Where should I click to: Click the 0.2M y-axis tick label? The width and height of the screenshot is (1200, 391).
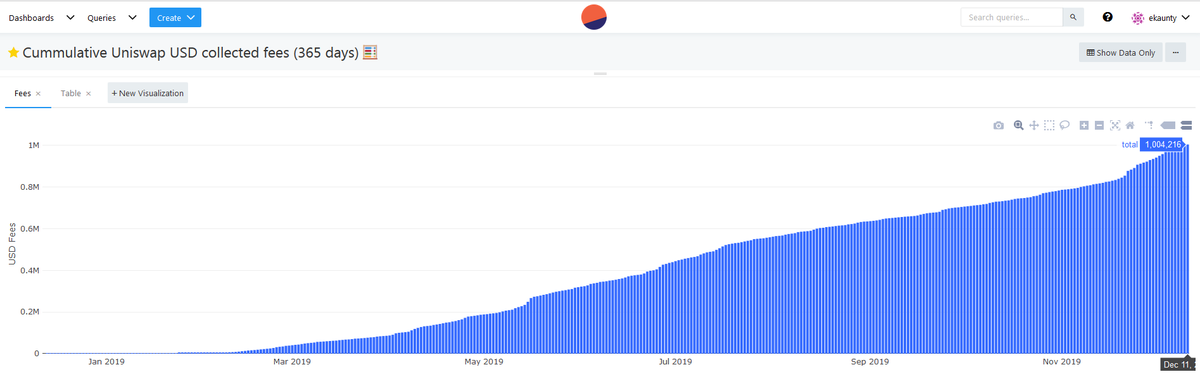[29, 312]
